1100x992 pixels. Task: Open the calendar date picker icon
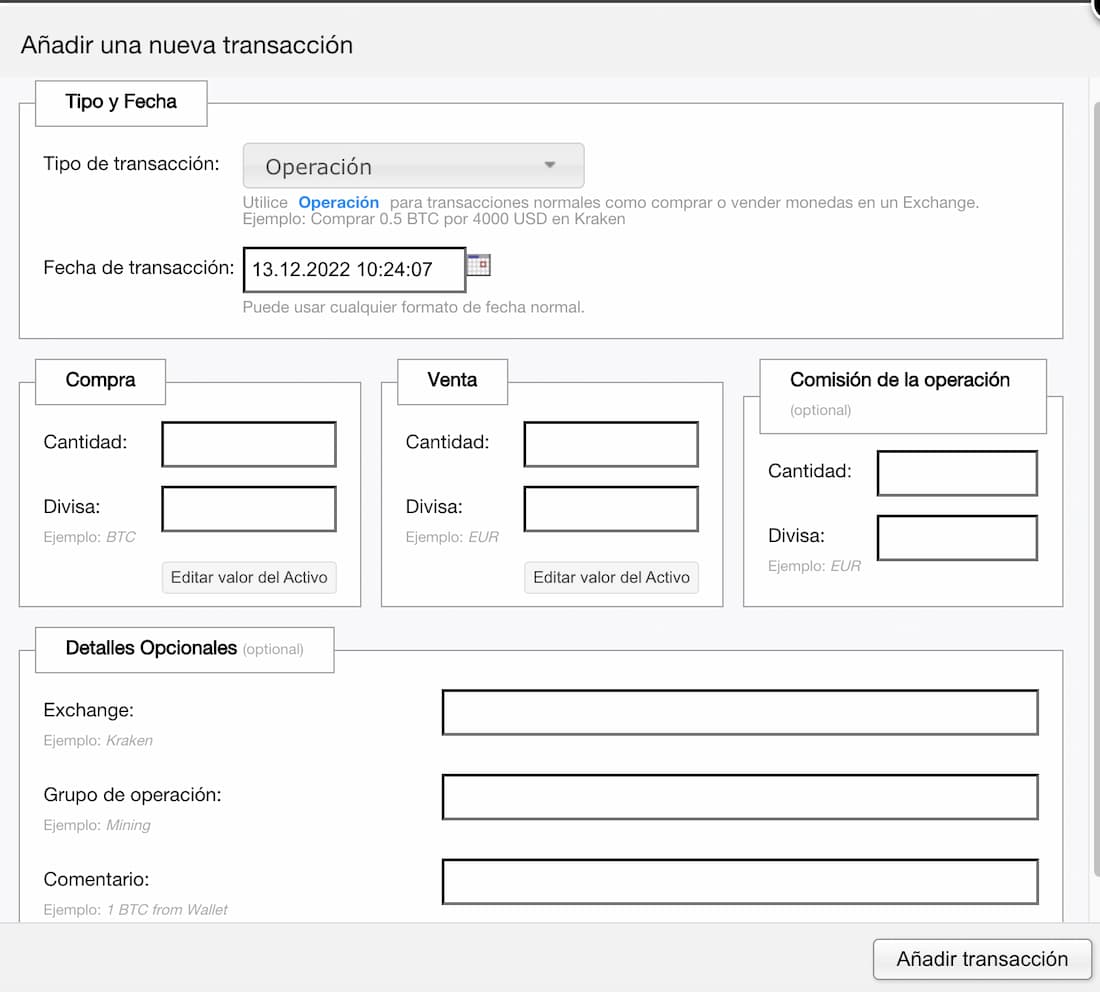481,264
